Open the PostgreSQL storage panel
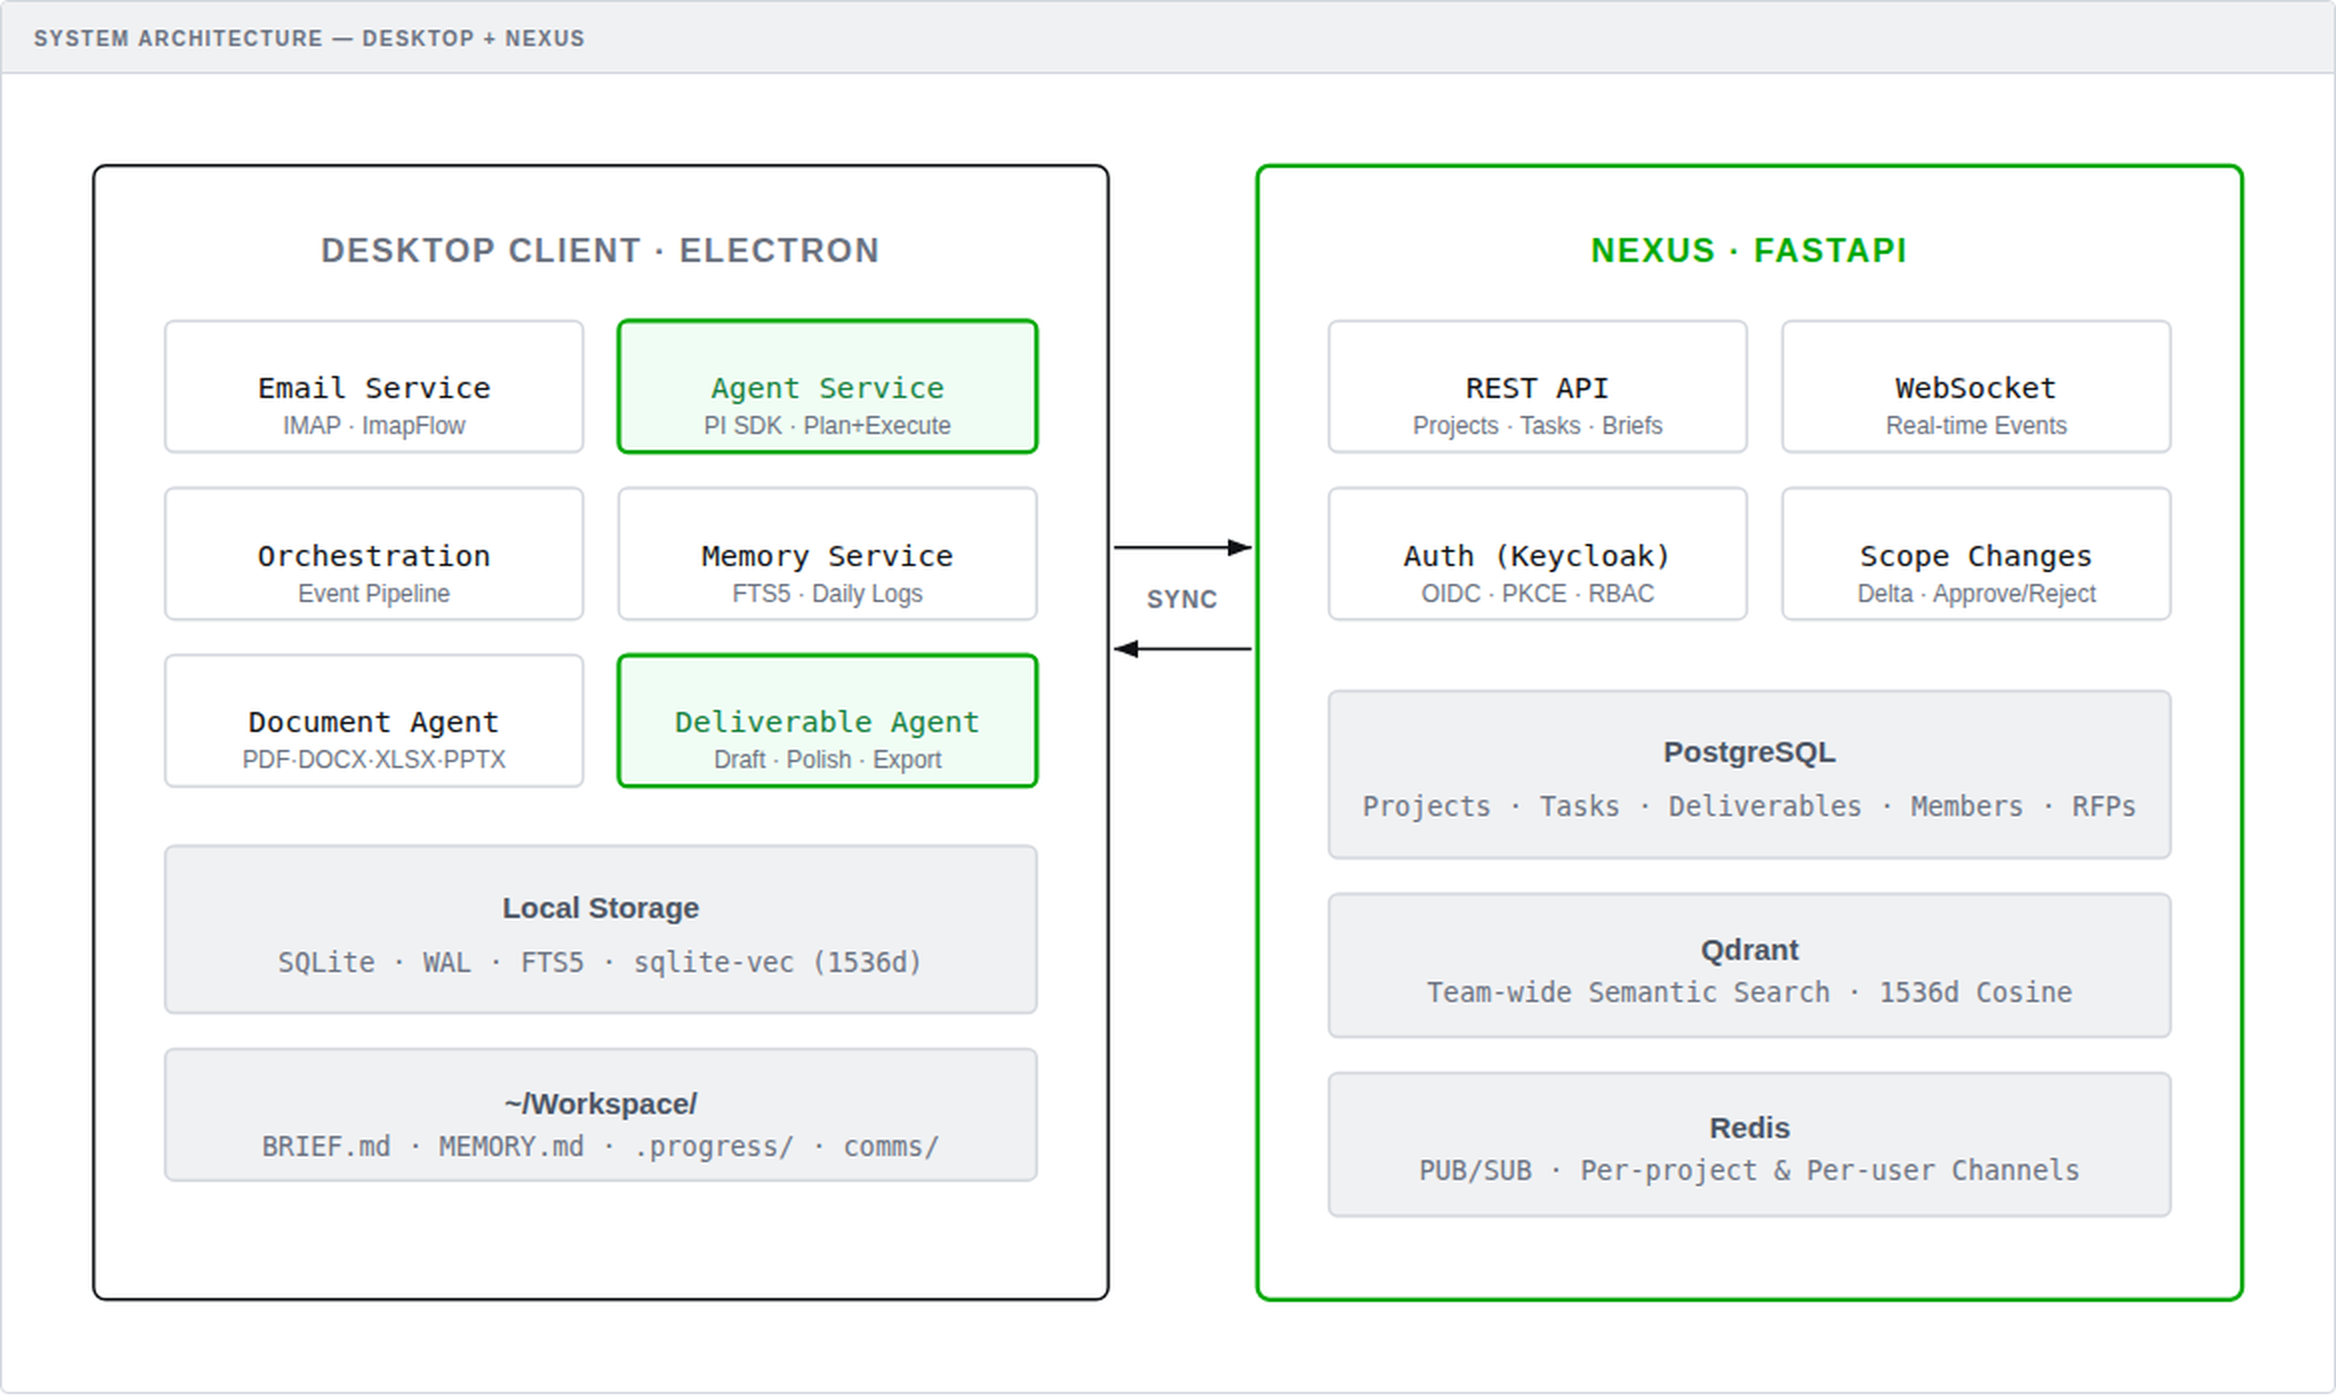Viewport: 2336px width, 1396px height. (1749, 776)
